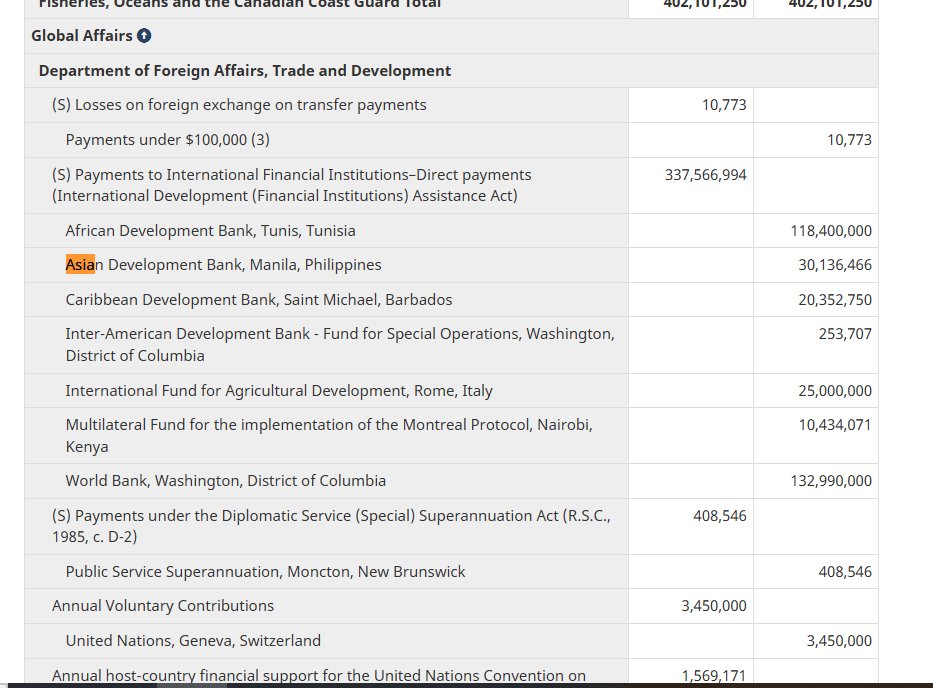Click the Global Affairs heading text
The width and height of the screenshot is (933, 688).
point(82,36)
